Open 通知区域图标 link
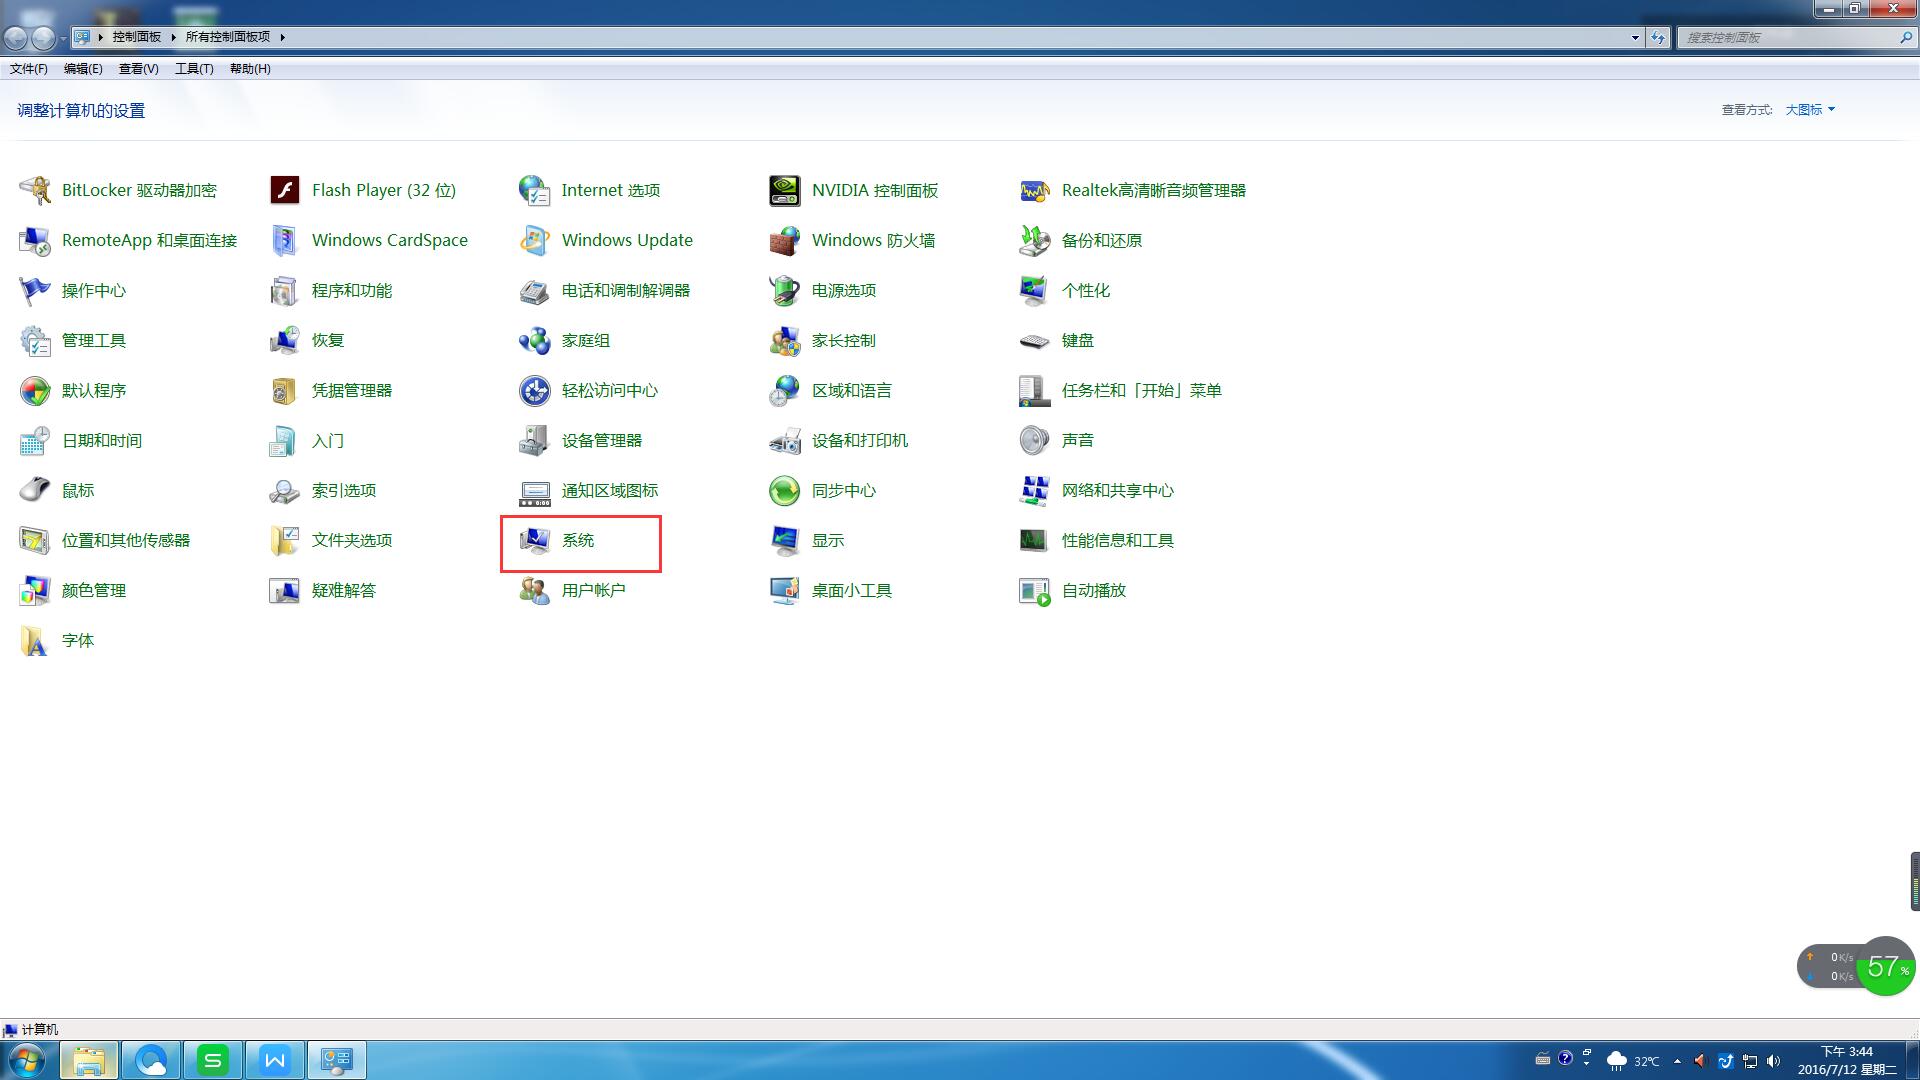The width and height of the screenshot is (1920, 1080). pyautogui.click(x=610, y=490)
